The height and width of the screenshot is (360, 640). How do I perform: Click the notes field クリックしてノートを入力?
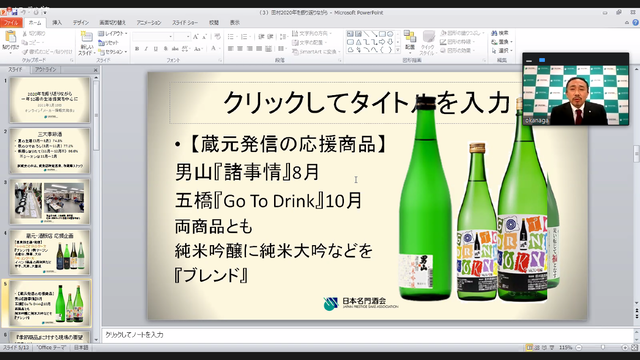coord(367,335)
